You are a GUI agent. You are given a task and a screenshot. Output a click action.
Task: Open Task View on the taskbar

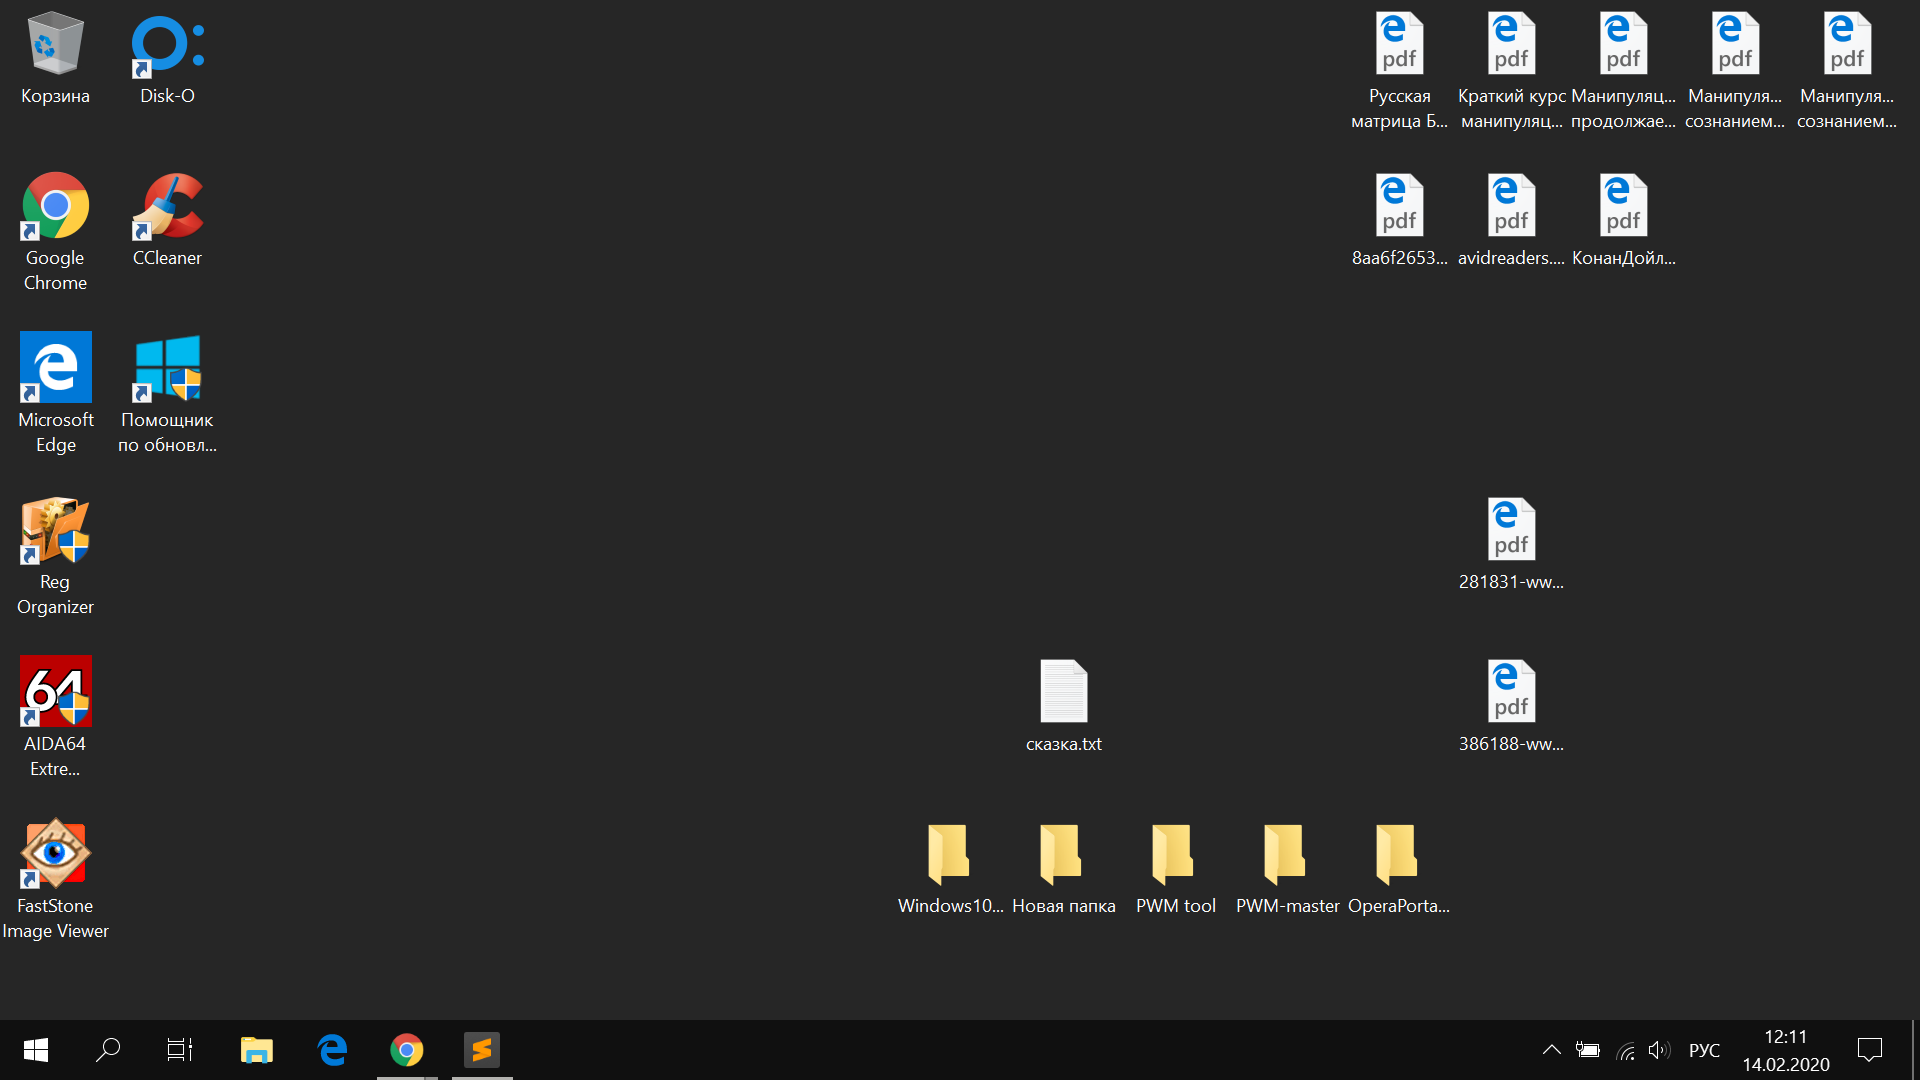(180, 1050)
